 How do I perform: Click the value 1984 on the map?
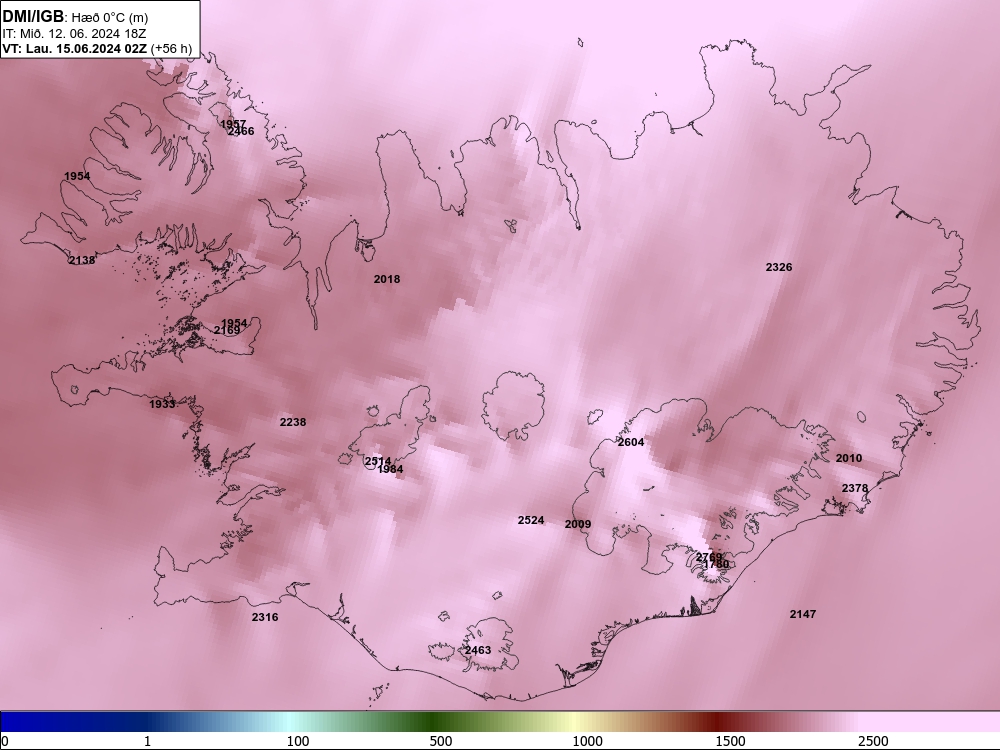[390, 469]
